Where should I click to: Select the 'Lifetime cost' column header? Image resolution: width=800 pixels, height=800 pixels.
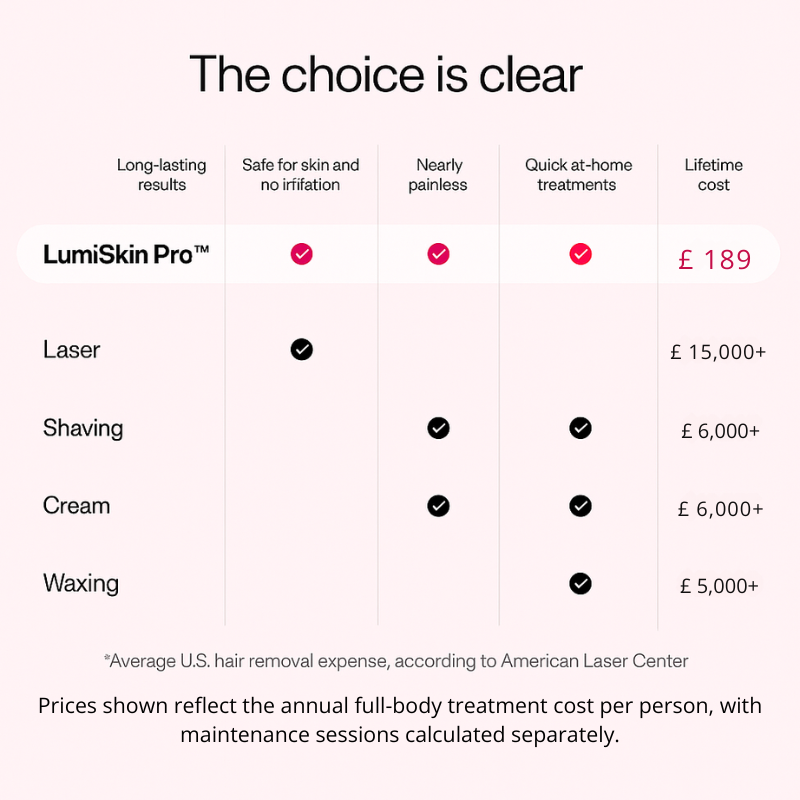(713, 175)
